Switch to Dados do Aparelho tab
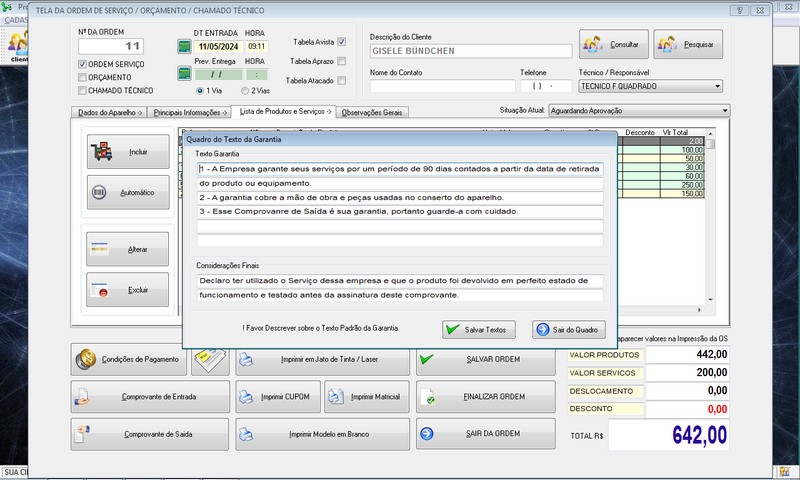800x480 pixels. [109, 112]
